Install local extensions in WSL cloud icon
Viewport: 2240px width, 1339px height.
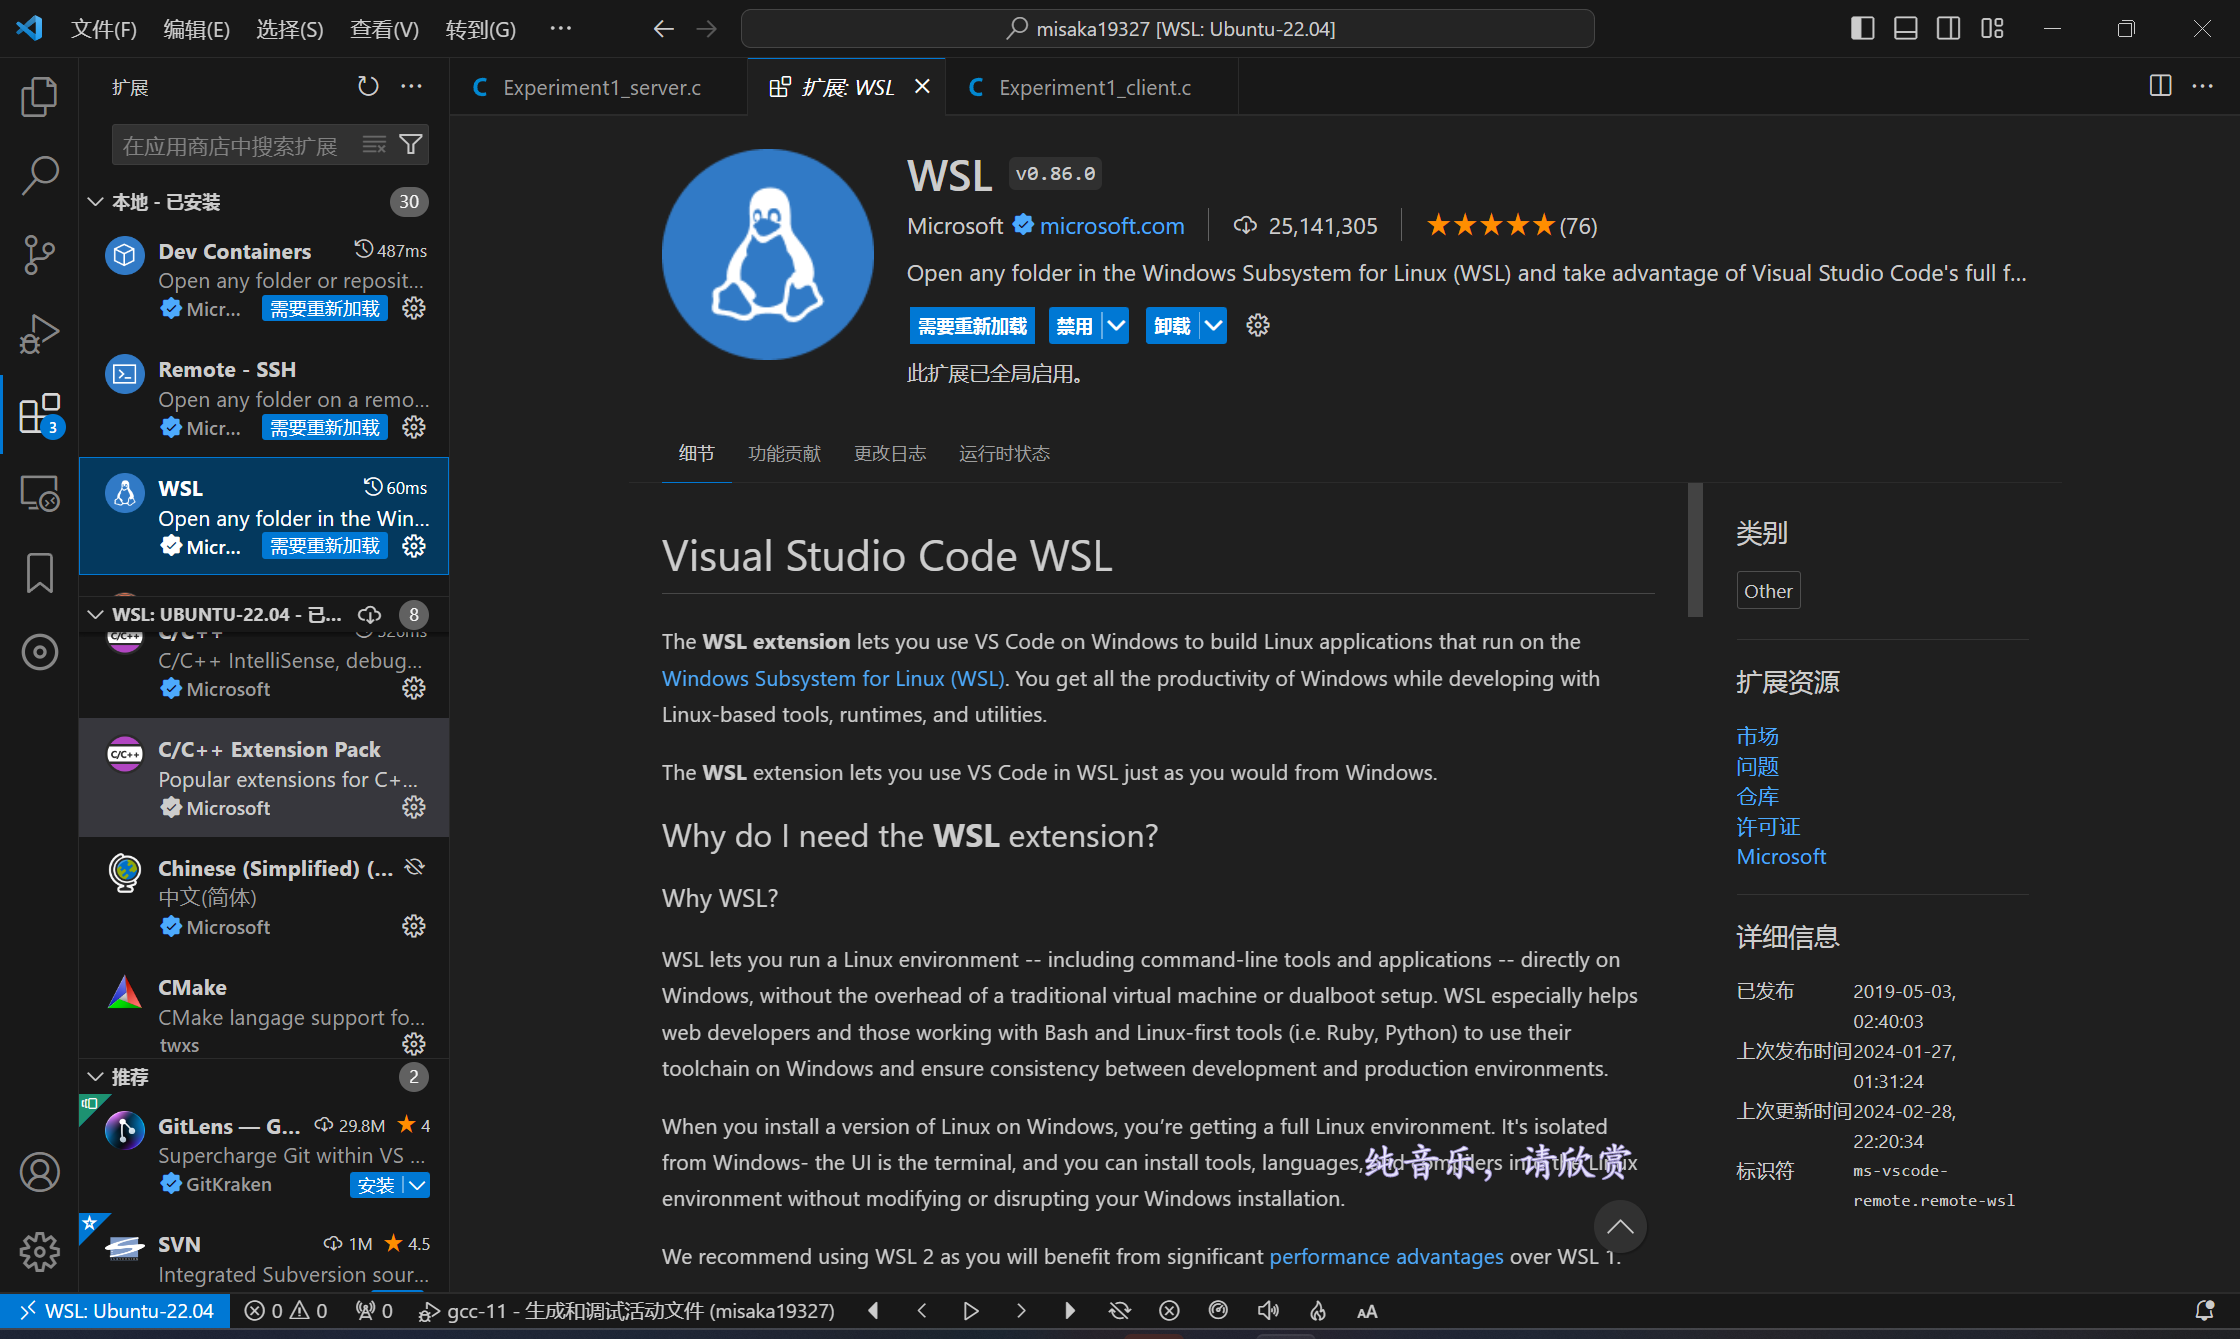[370, 614]
